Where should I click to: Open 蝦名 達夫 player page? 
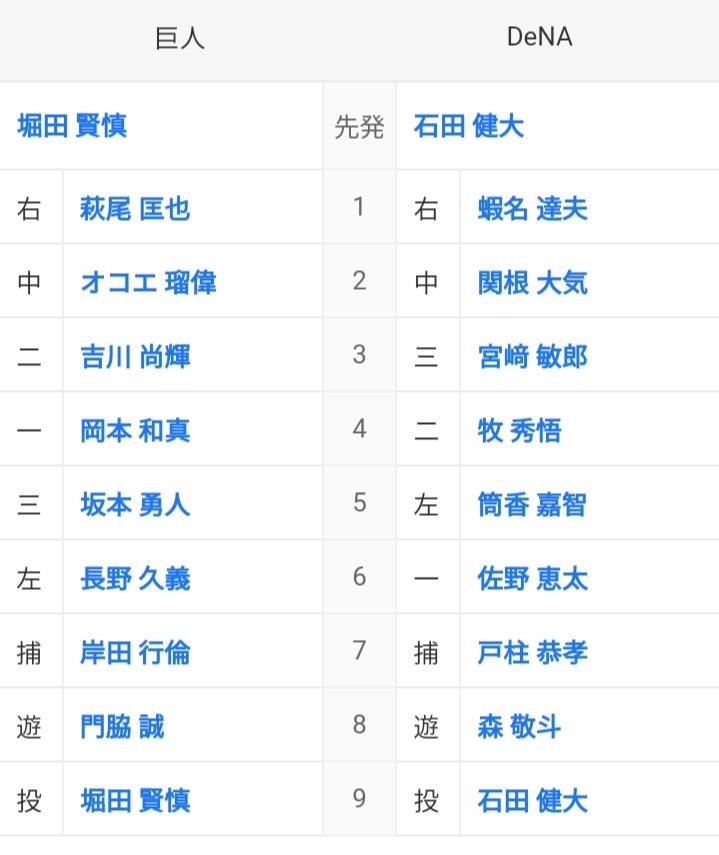pyautogui.click(x=533, y=208)
